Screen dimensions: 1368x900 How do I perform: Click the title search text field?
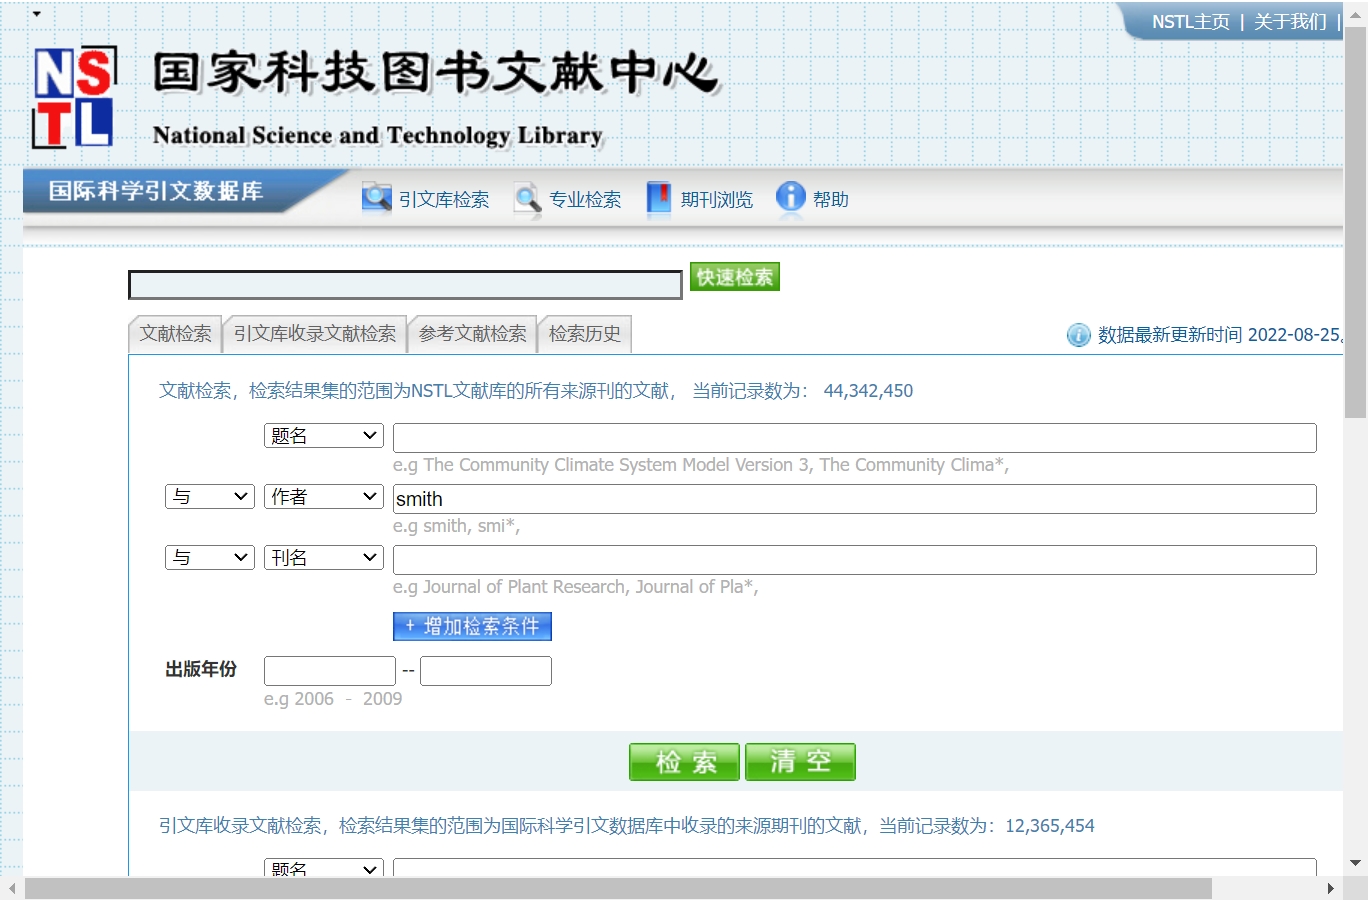click(x=855, y=438)
